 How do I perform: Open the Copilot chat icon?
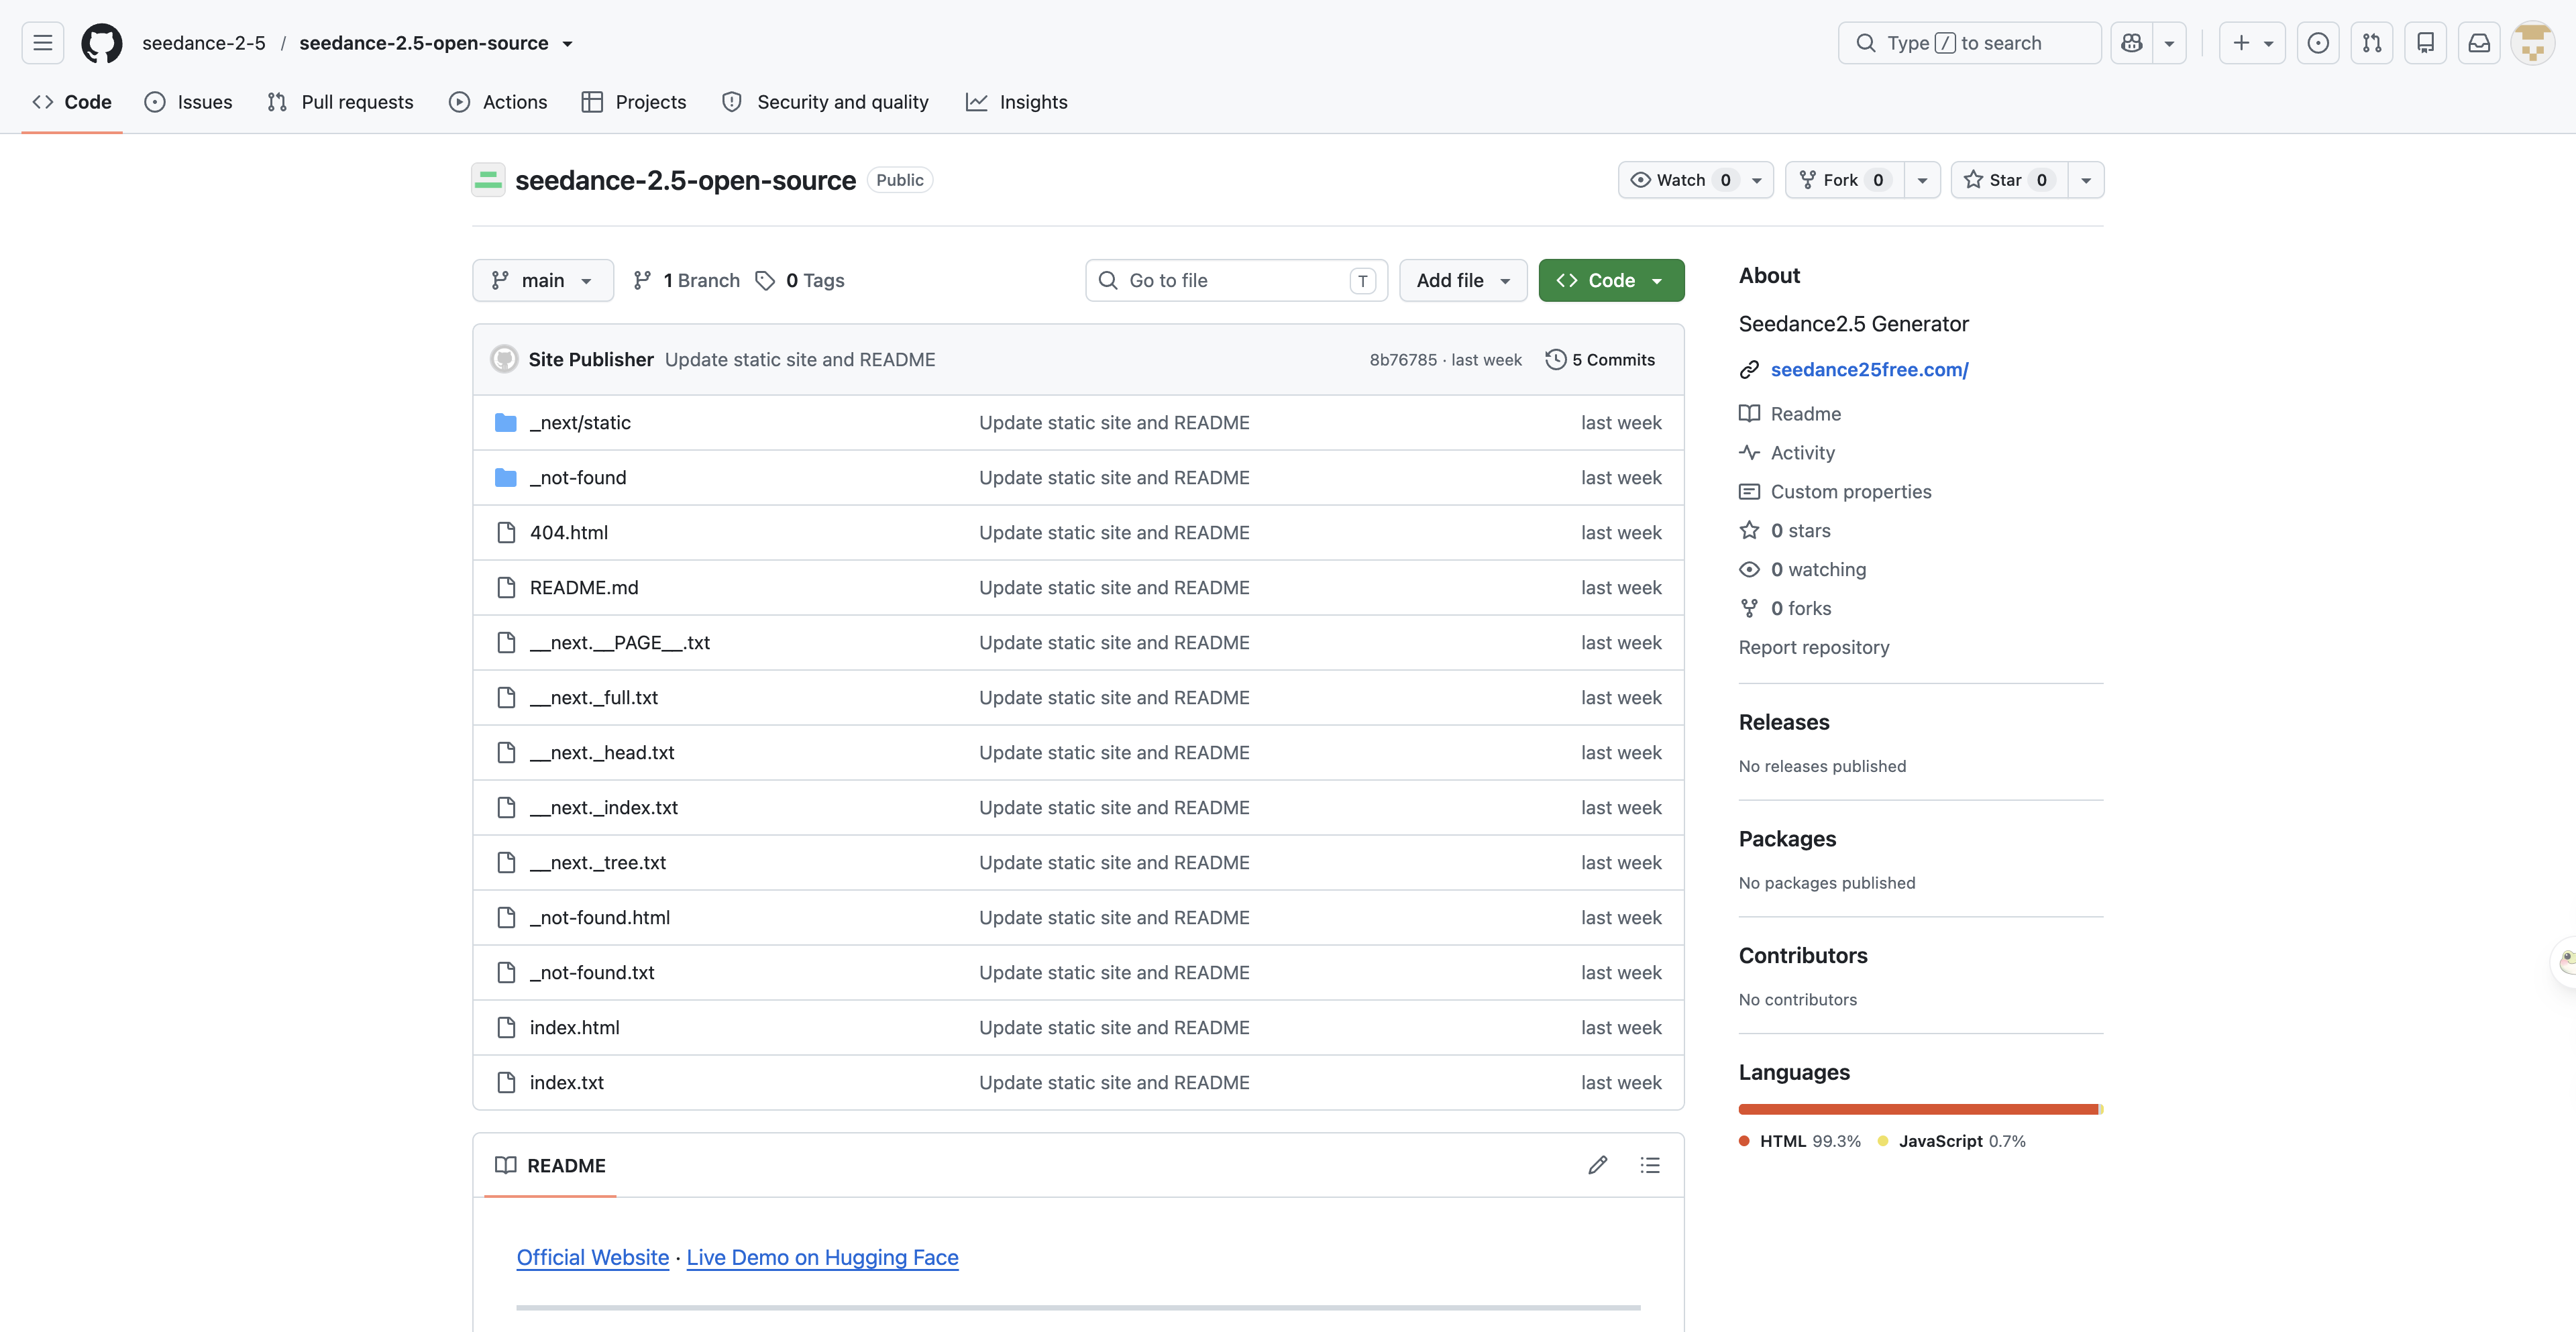tap(2132, 43)
